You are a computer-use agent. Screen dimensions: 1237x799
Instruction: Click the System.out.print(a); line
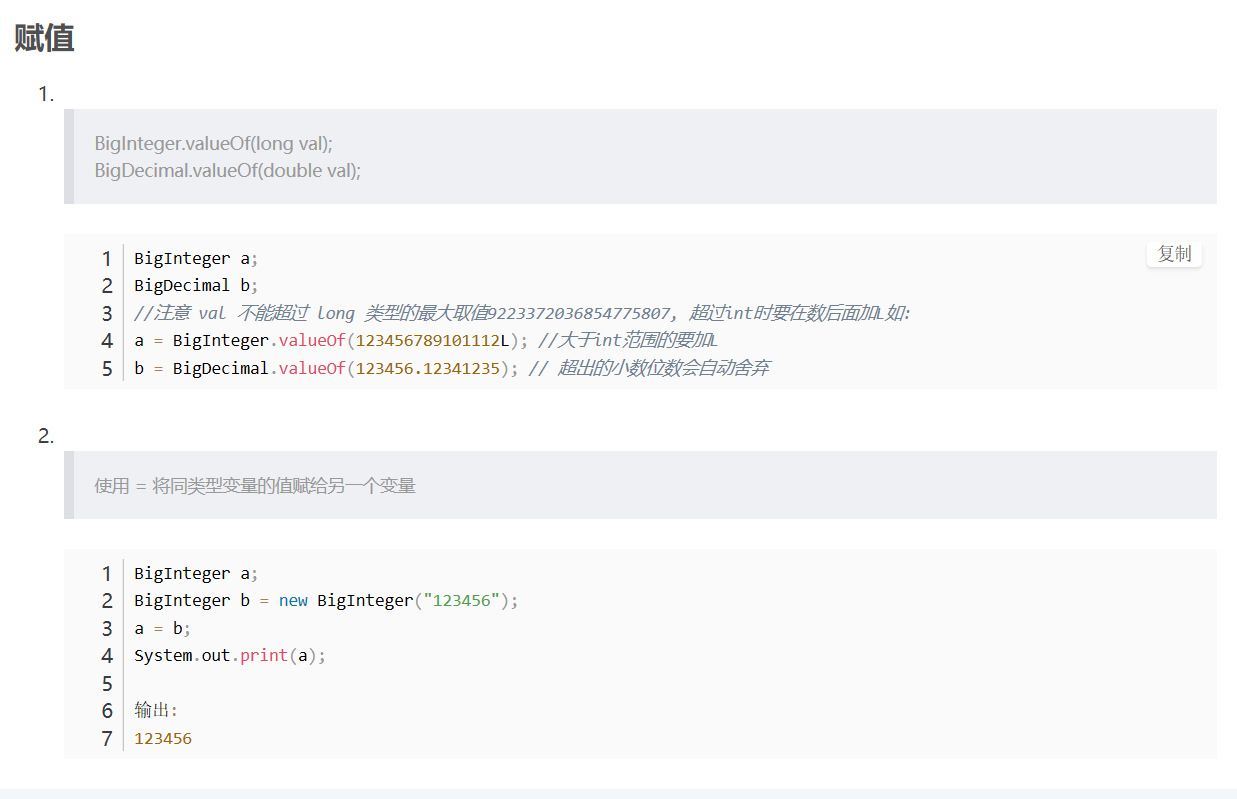tap(230, 656)
